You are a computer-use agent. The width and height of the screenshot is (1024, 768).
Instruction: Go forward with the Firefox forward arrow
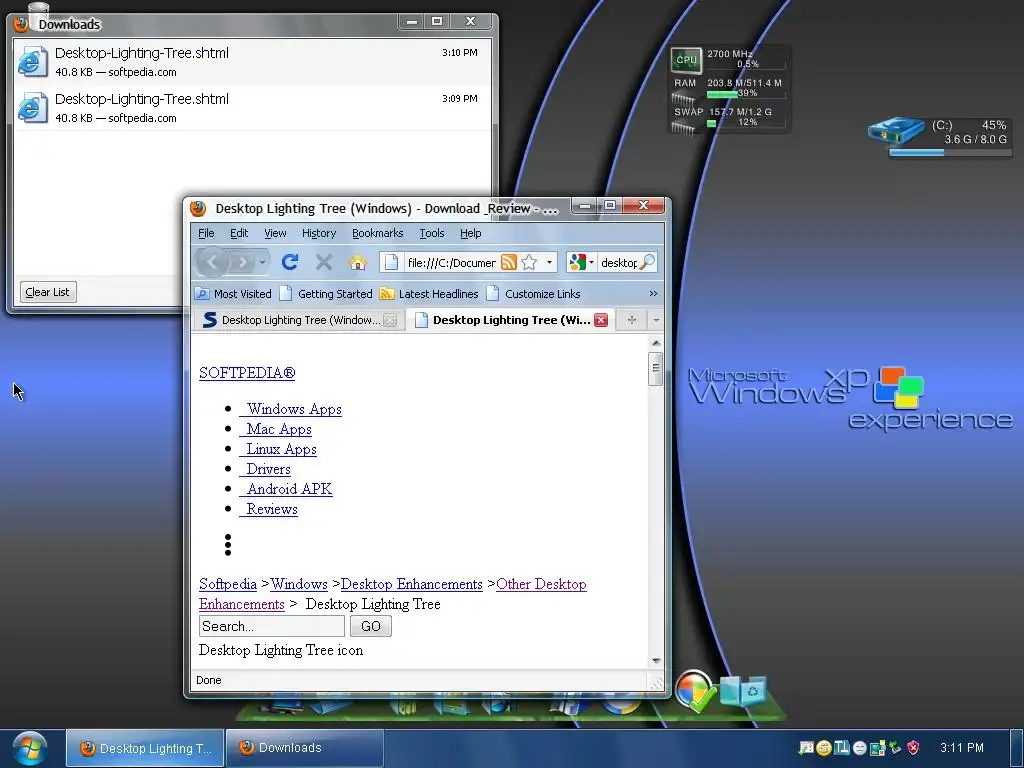tap(242, 262)
